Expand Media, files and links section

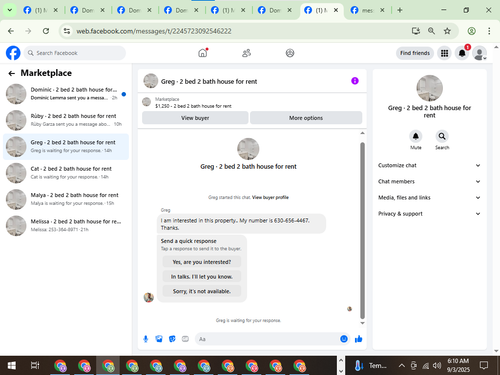coord(429,198)
